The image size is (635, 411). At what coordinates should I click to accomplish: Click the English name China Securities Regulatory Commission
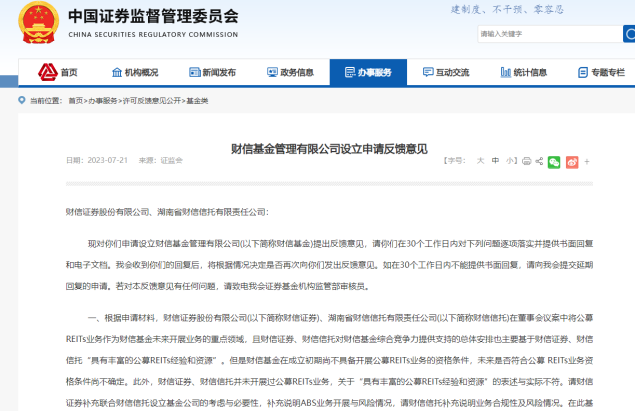click(153, 35)
